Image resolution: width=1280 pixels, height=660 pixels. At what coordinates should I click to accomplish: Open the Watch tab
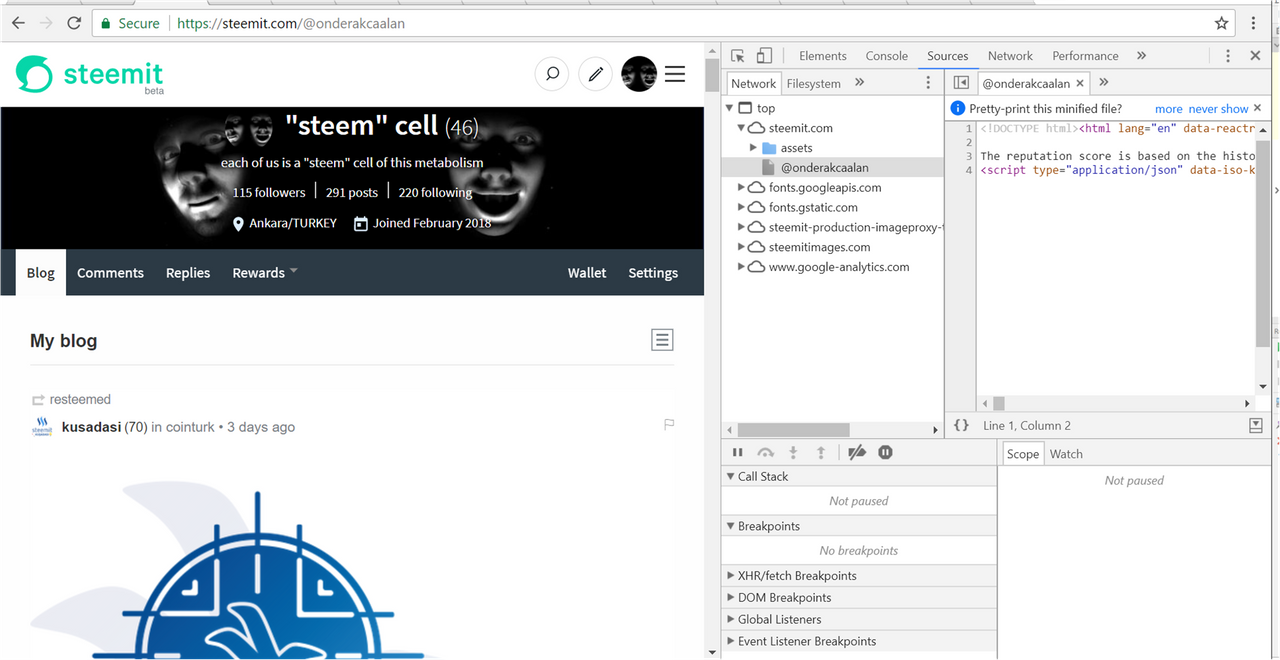(1066, 454)
